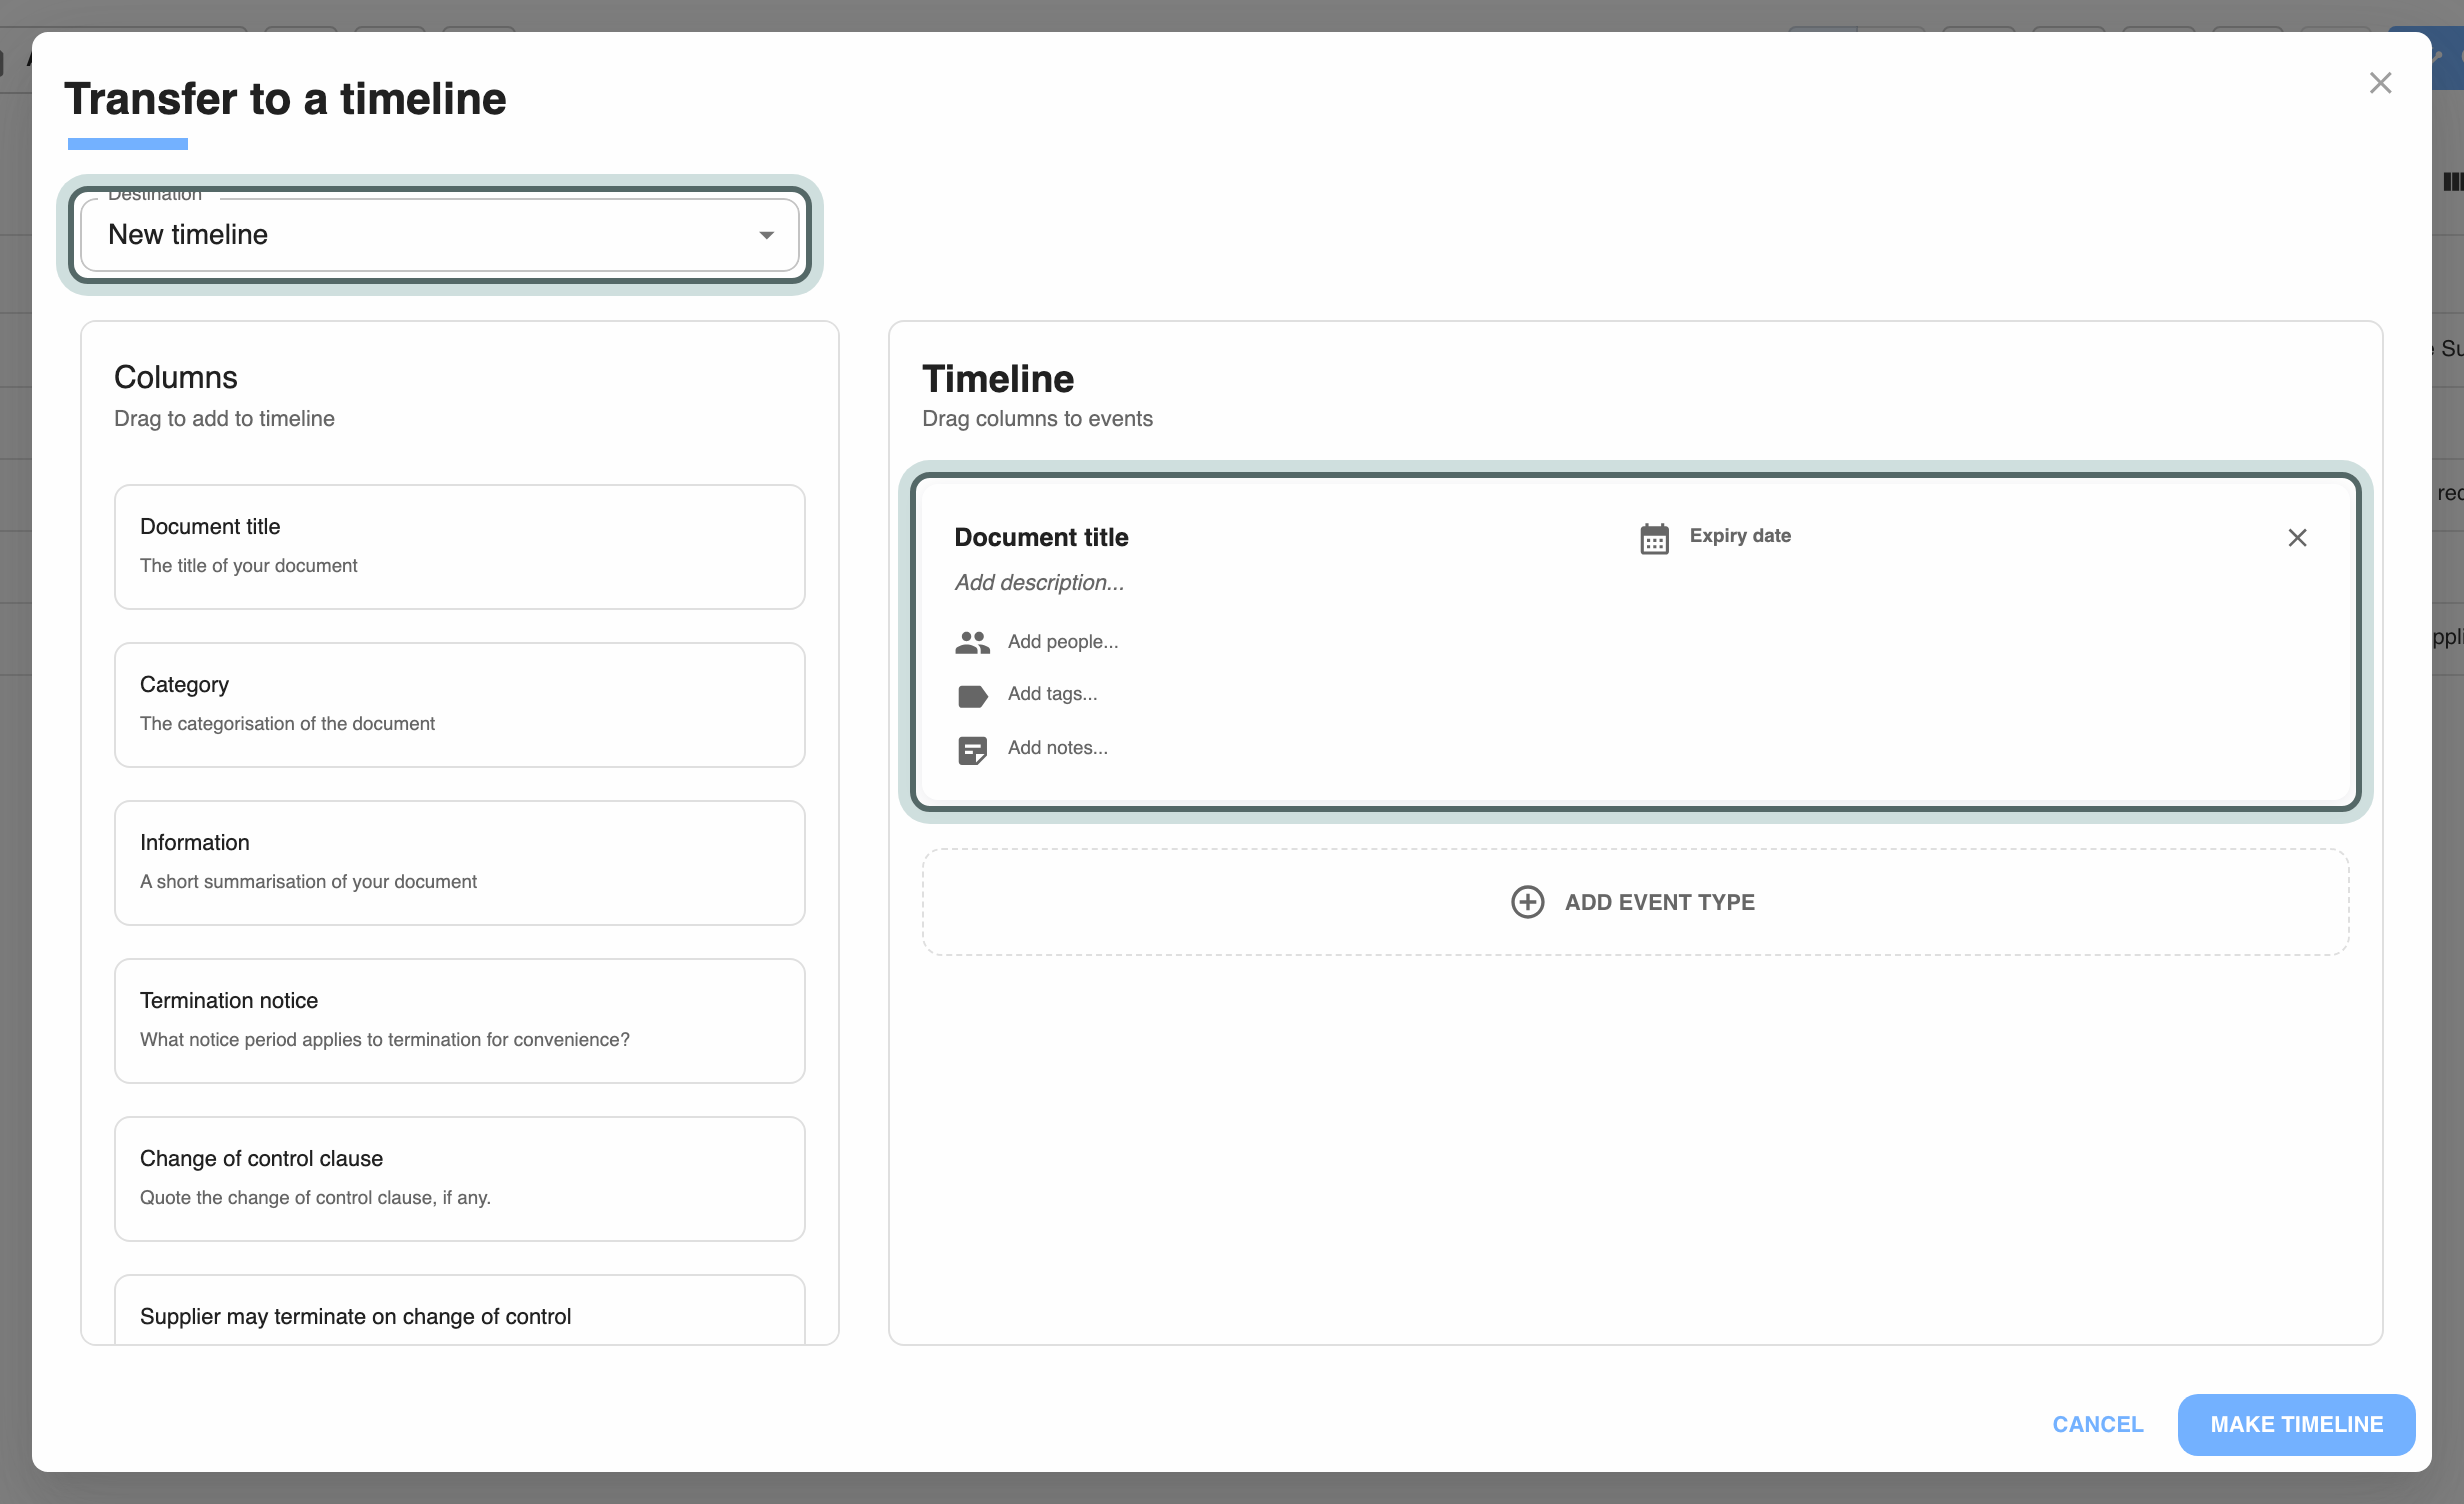Click the Expiry date label in event card
Image resolution: width=2464 pixels, height=1504 pixels.
pos(1740,536)
